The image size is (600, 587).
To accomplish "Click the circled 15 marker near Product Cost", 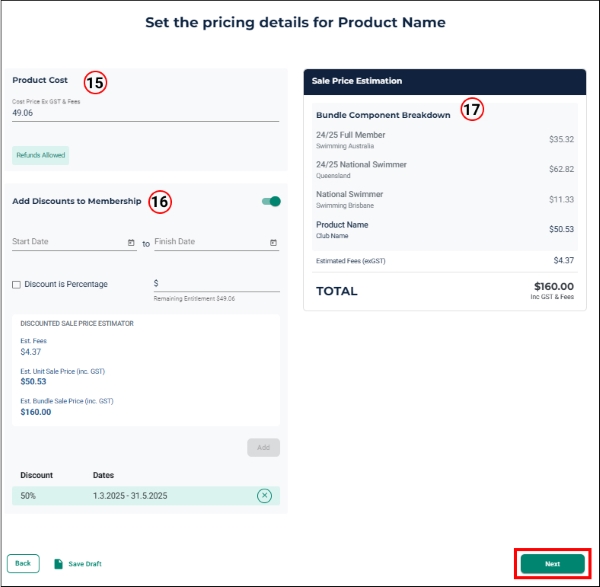I will (95, 83).
